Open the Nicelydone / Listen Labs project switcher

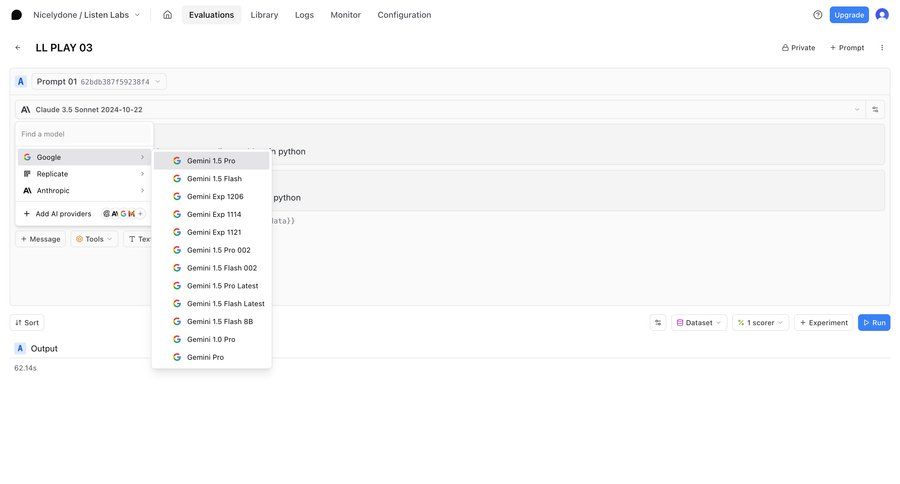pyautogui.click(x=86, y=15)
